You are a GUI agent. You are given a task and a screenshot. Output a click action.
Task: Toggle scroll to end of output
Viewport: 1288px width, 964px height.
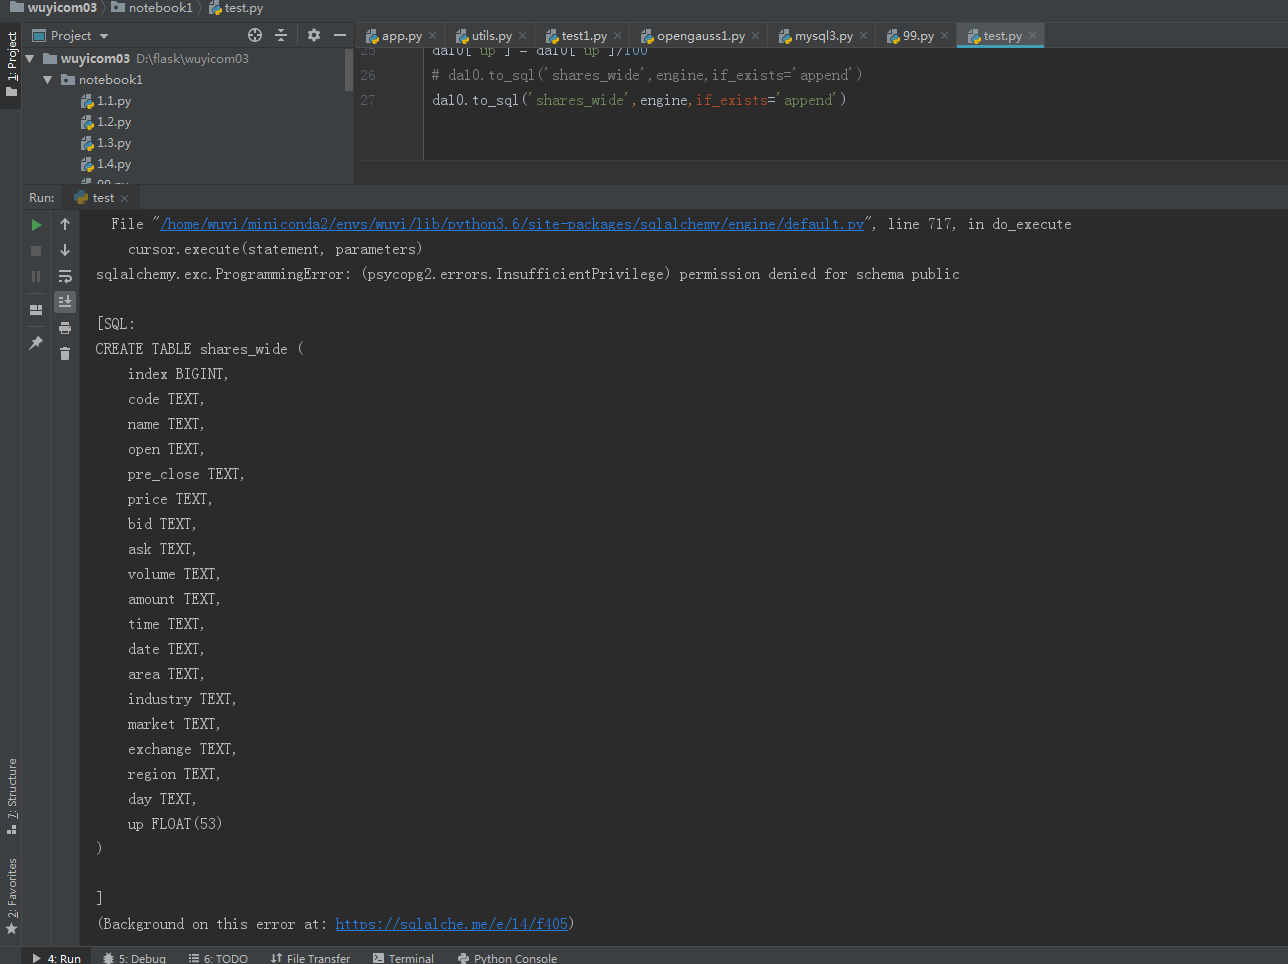click(65, 301)
